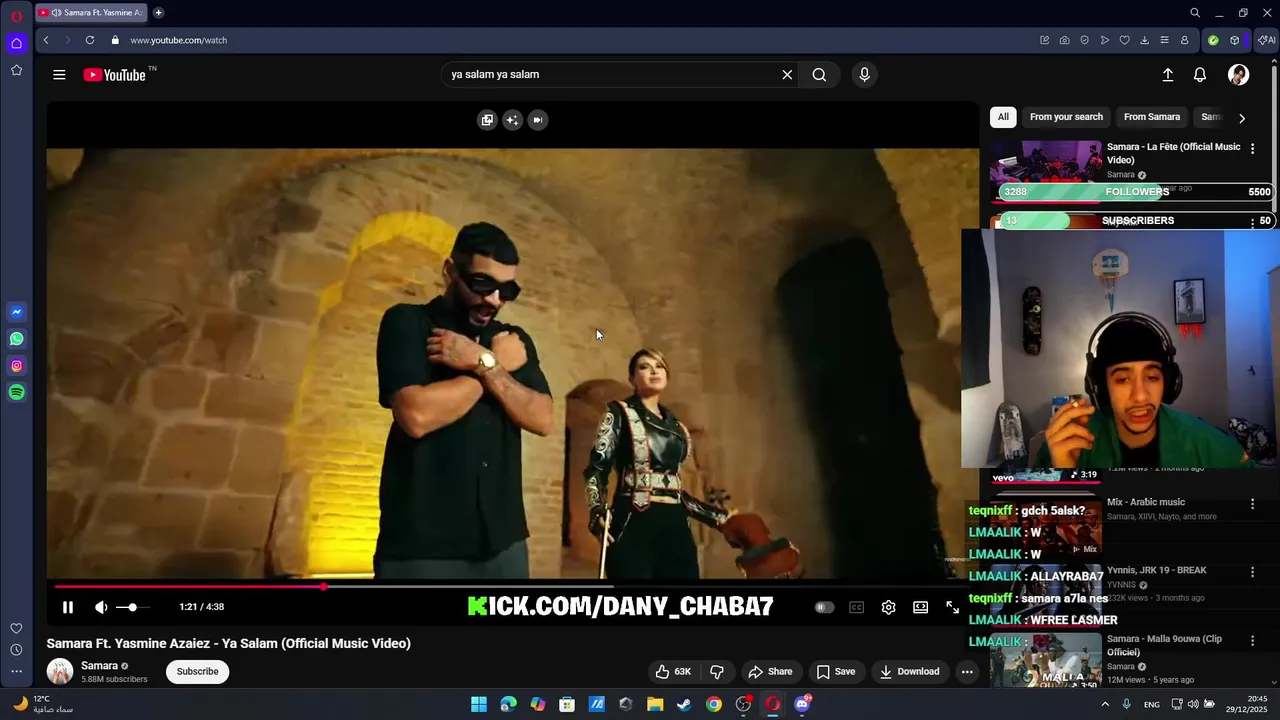The width and height of the screenshot is (1280, 720).
Task: Open more actions three-dot menu
Action: click(x=967, y=671)
